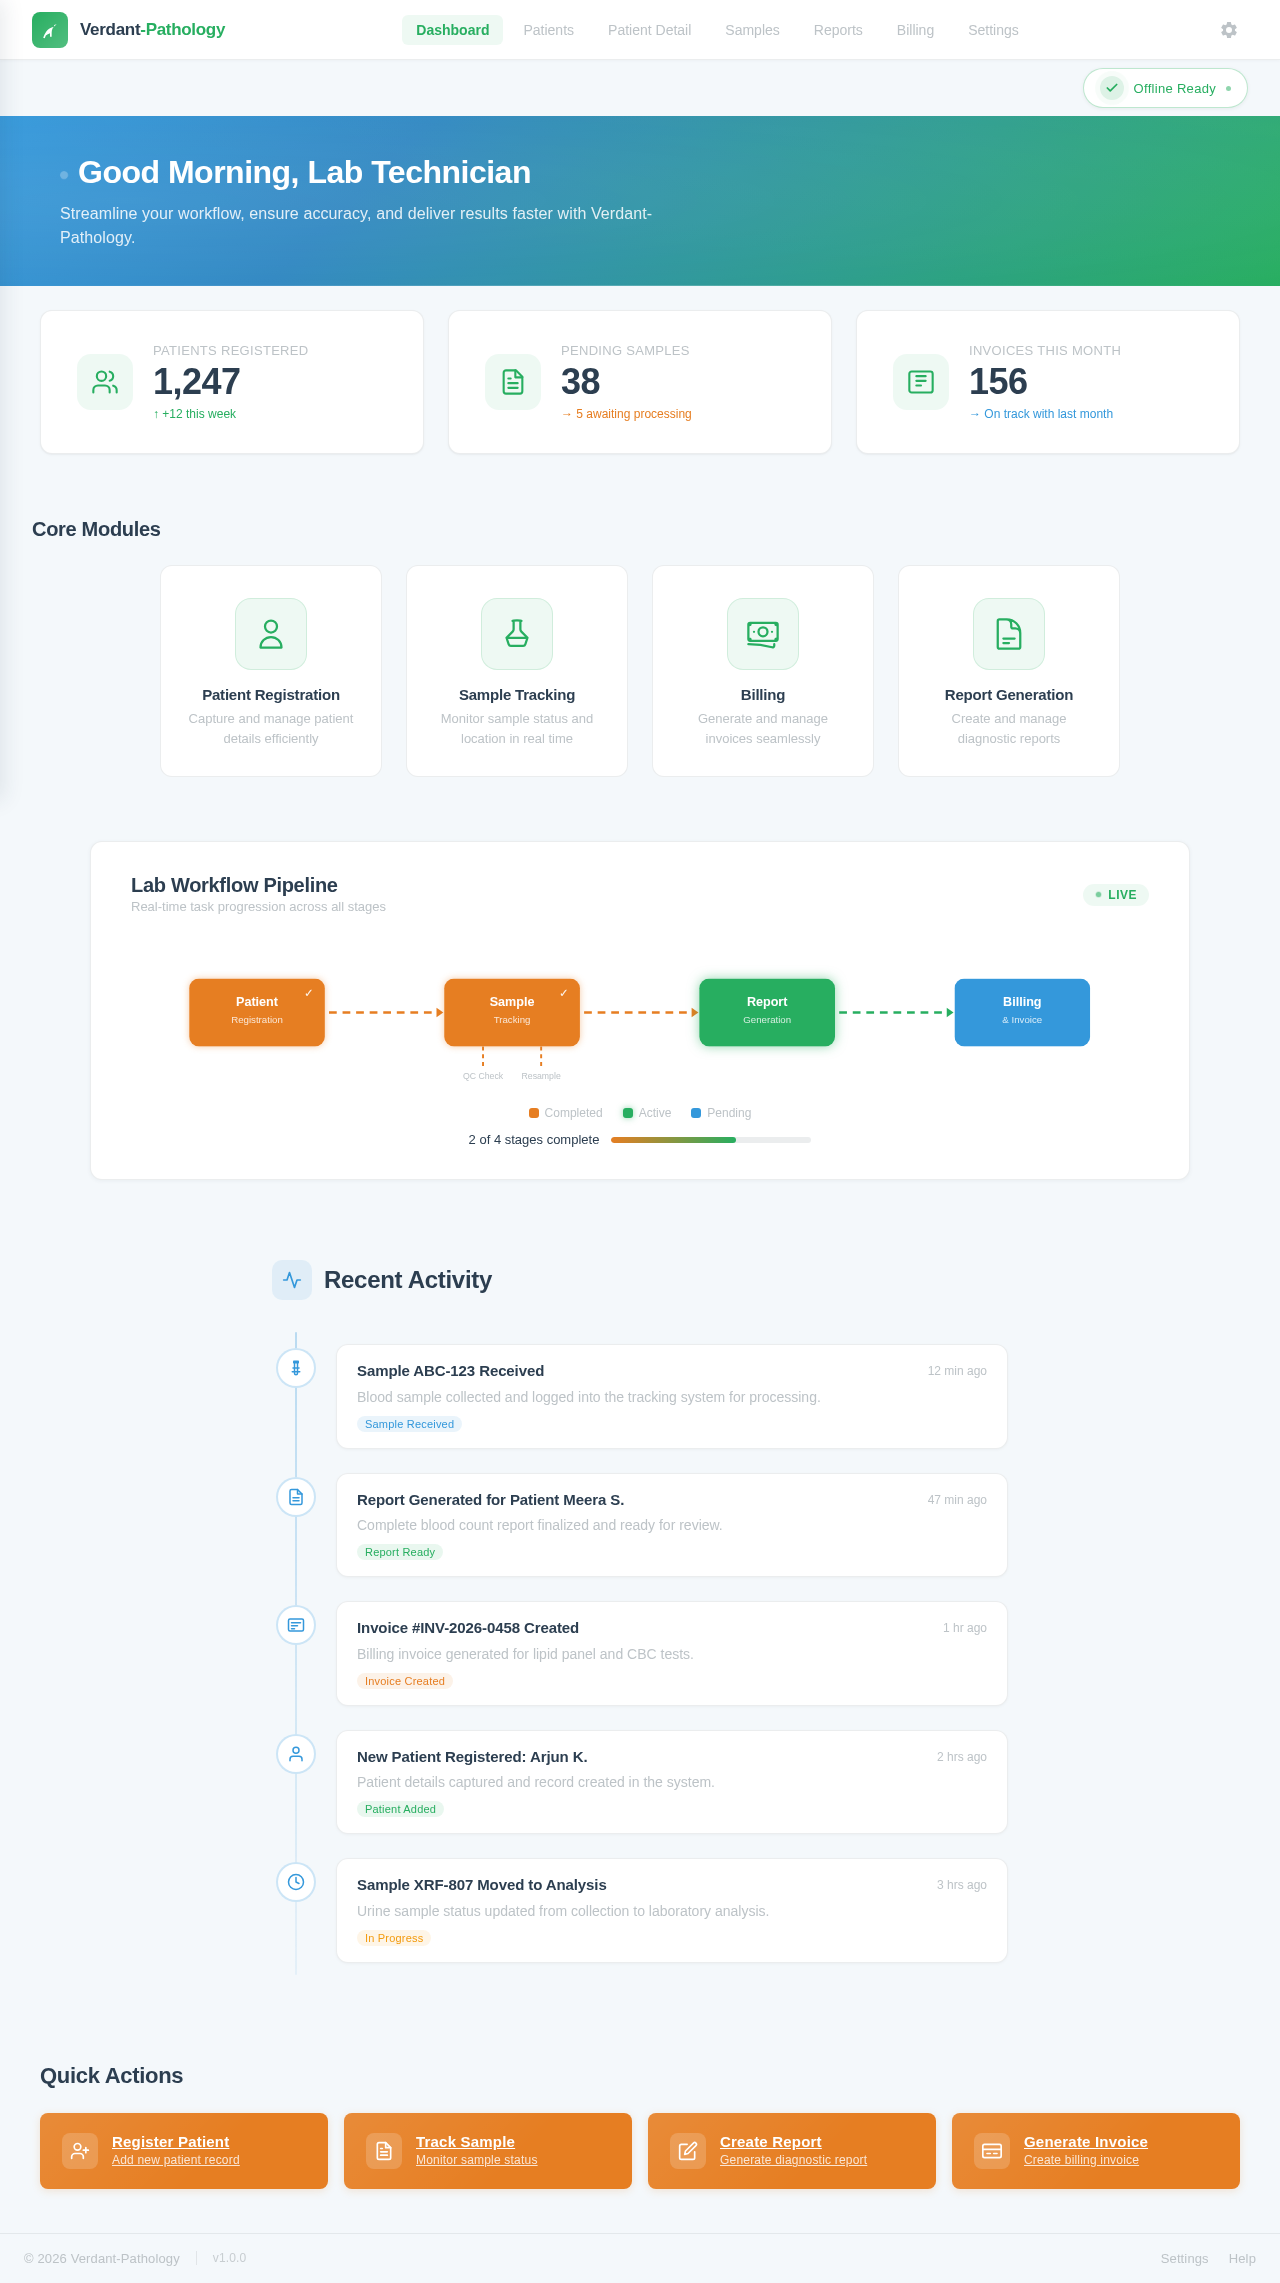The width and height of the screenshot is (1280, 2283).
Task: Click the Patient Added tag
Action: 400,1809
